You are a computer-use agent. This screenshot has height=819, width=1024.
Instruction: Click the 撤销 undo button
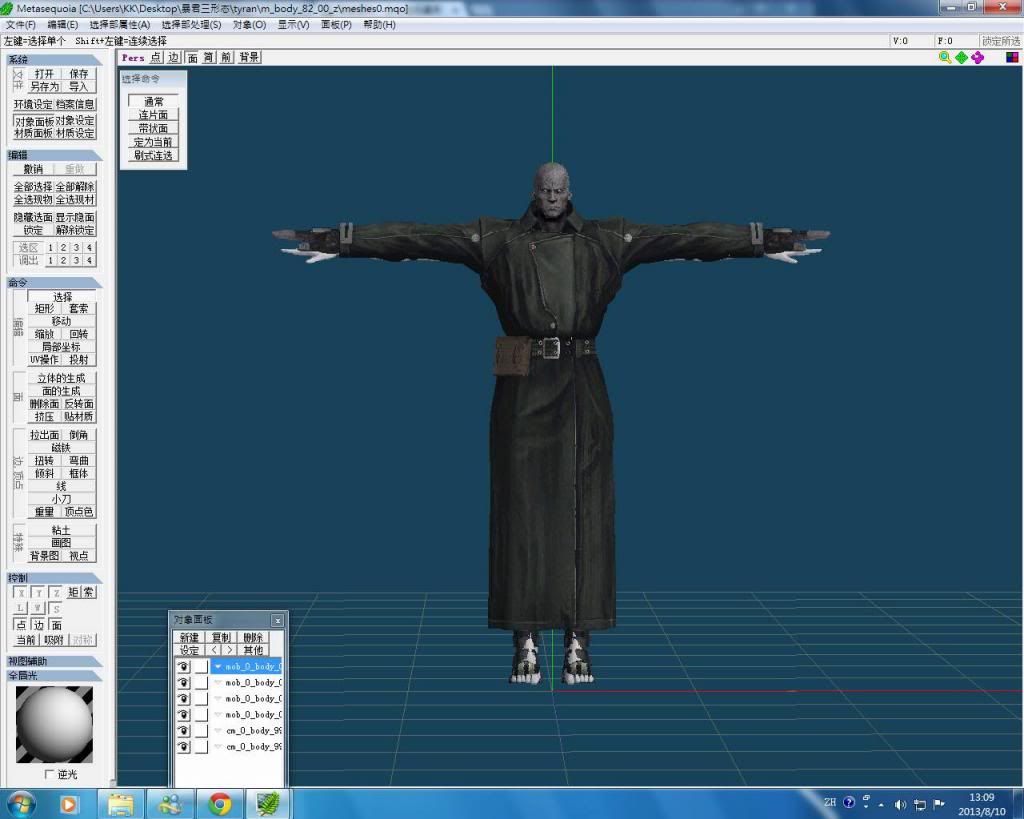pyautogui.click(x=33, y=169)
